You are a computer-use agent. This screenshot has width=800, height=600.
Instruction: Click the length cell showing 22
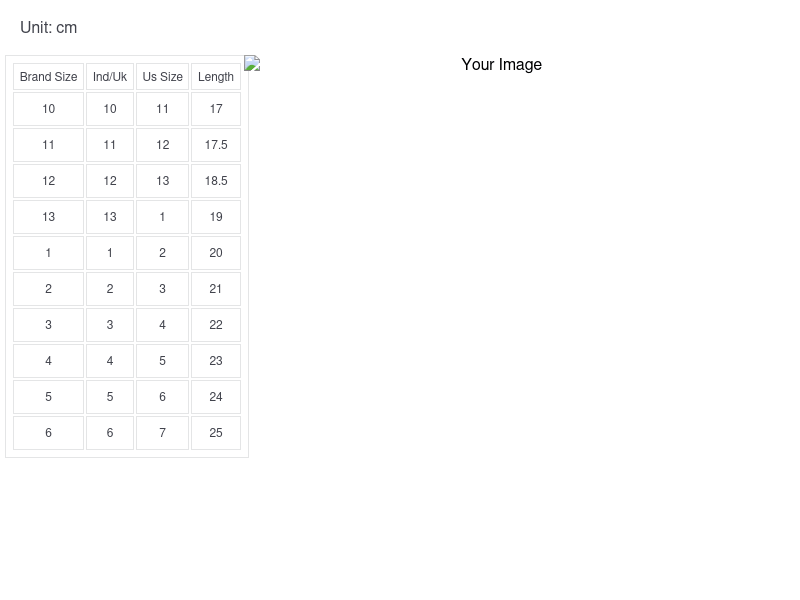tap(216, 325)
